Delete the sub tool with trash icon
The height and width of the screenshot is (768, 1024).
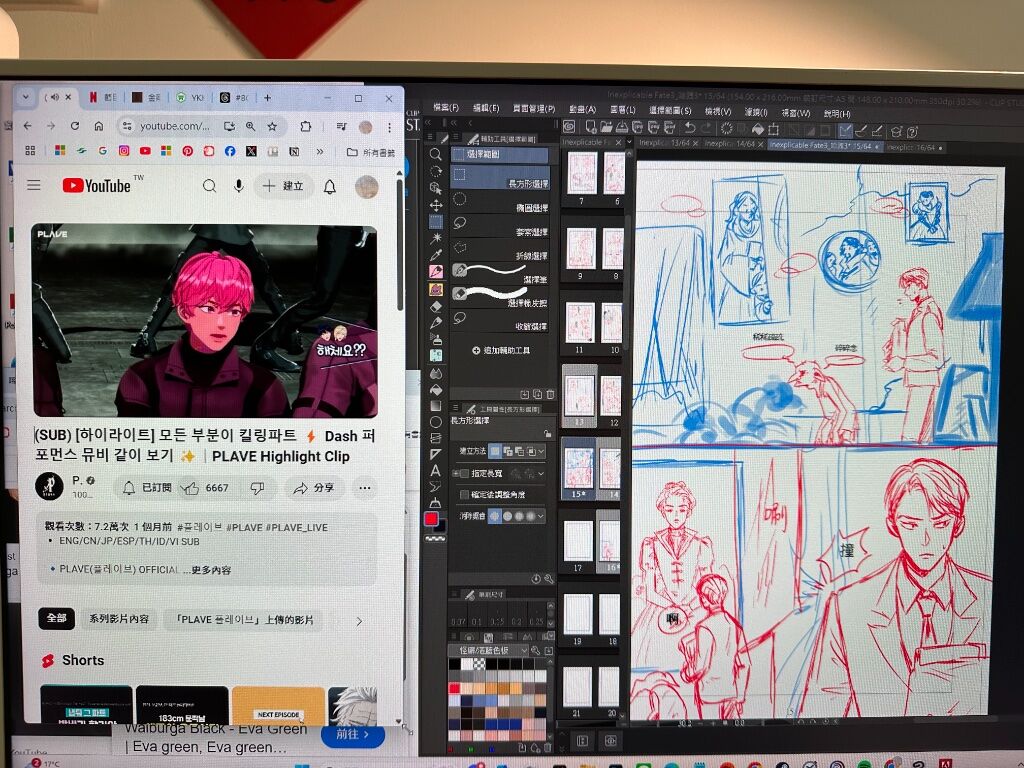click(x=550, y=394)
